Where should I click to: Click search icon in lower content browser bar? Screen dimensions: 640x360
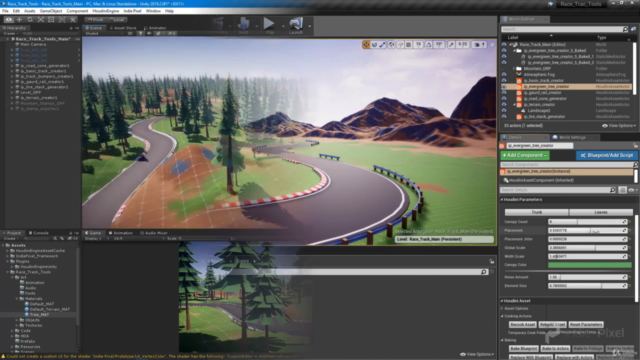click(484, 272)
